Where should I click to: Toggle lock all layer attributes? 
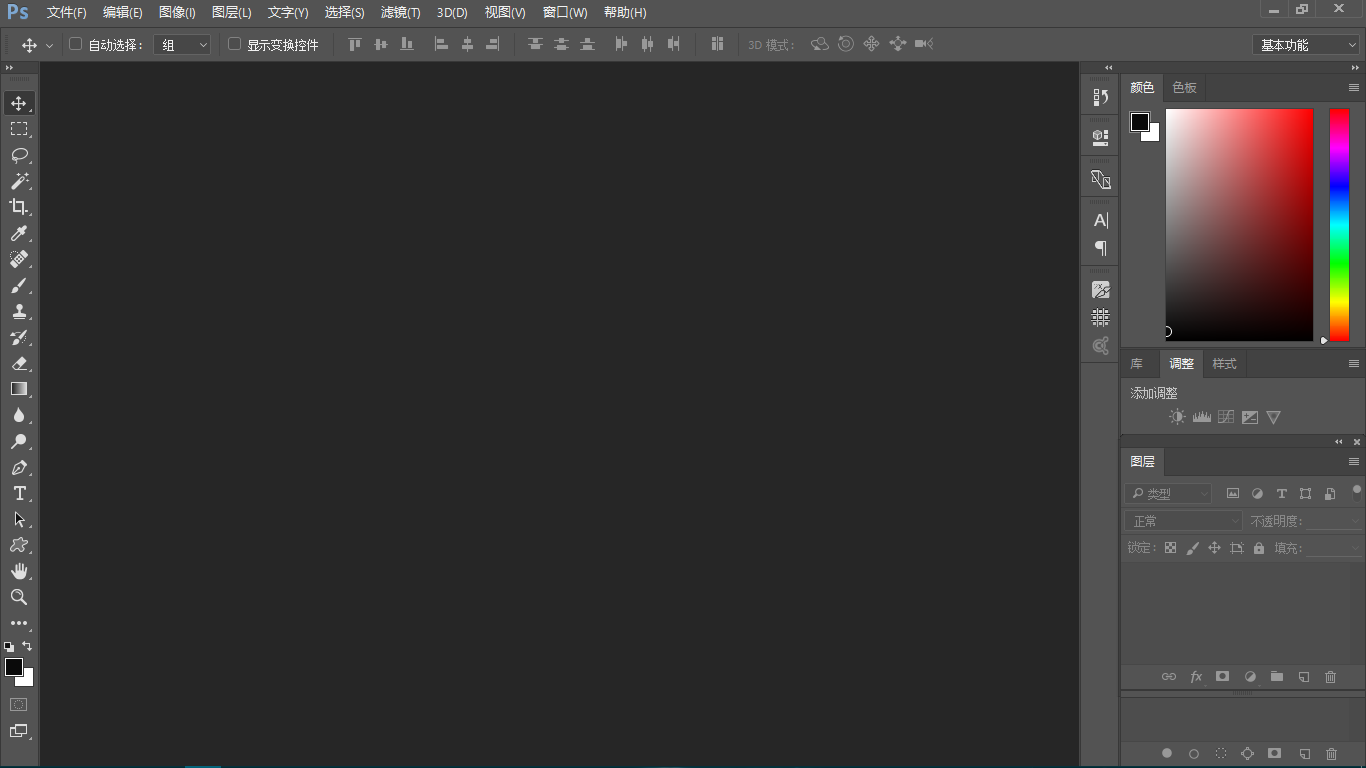pos(1259,548)
